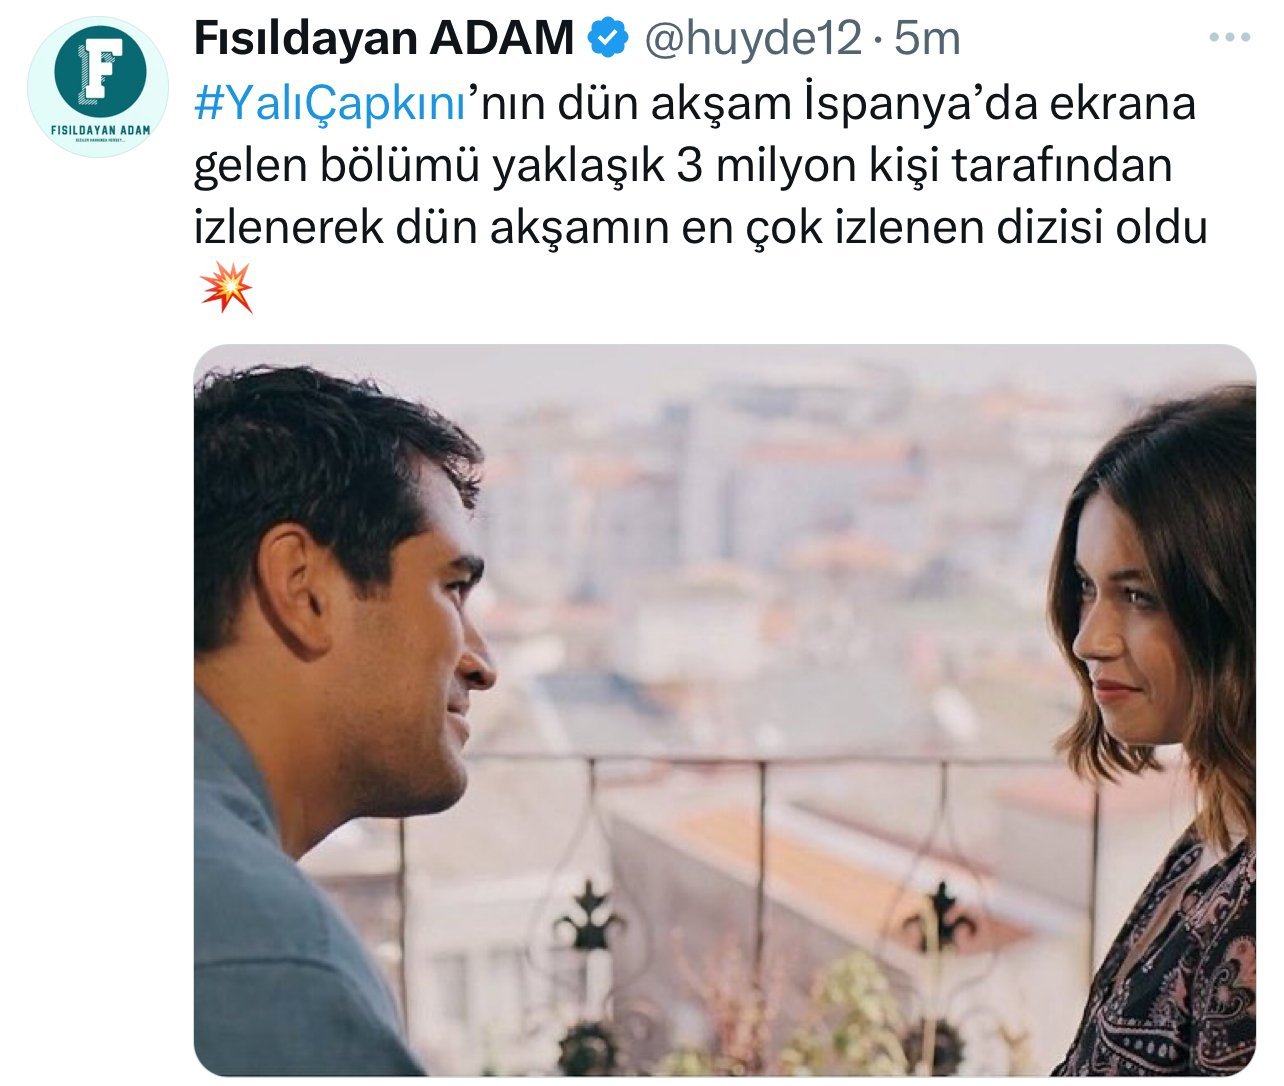Click the explosion emoji below the tweet
Viewport: 1284px width, 1086px height.
pos(226,289)
